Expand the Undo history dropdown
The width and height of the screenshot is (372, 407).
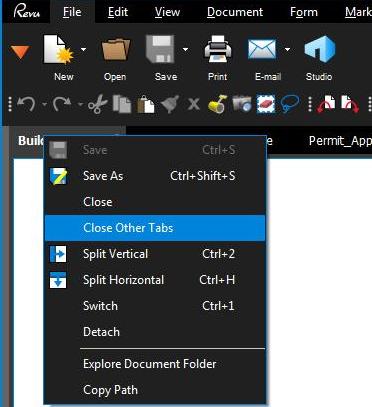click(44, 104)
